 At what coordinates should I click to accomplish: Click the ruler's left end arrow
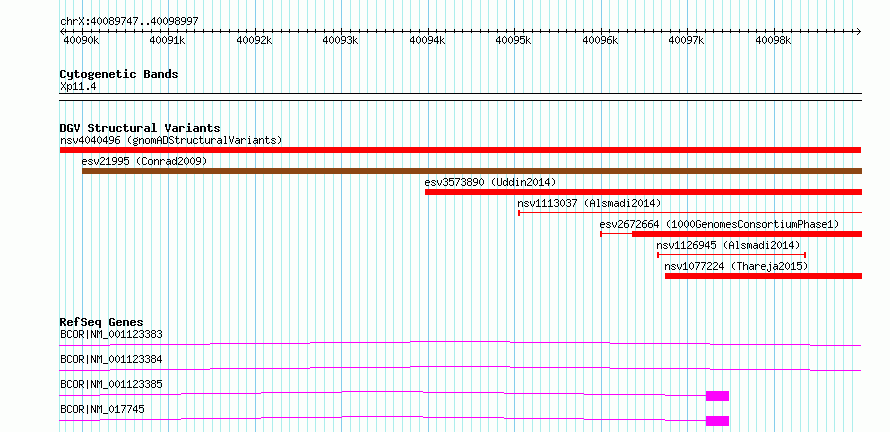62,31
